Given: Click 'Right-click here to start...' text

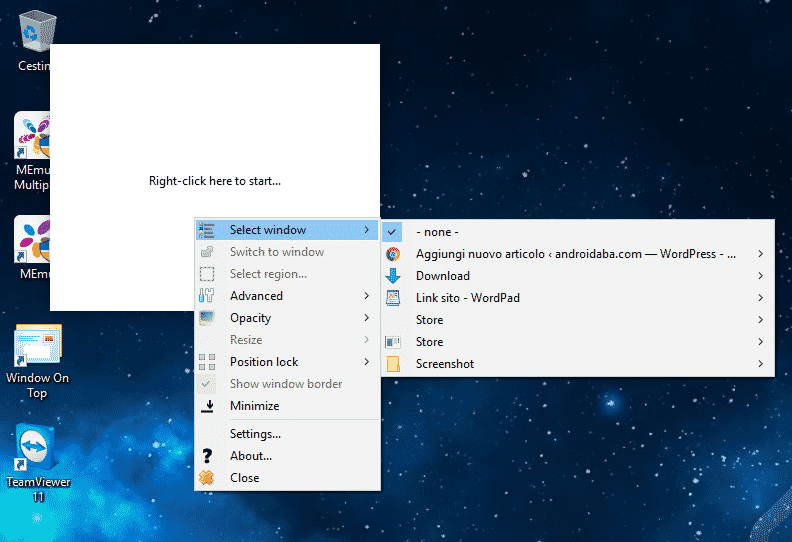Looking at the screenshot, I should [215, 181].
